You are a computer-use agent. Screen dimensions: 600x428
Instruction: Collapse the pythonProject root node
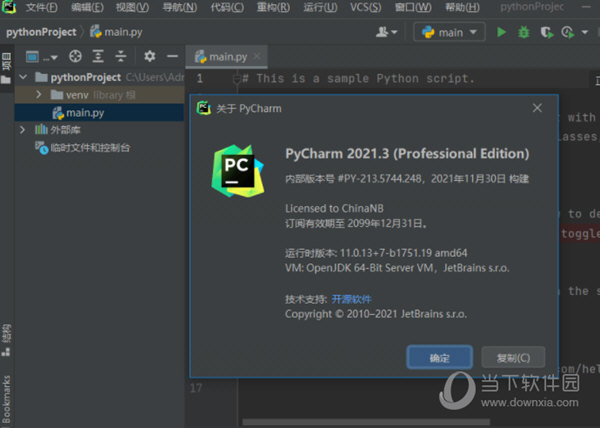tap(23, 77)
